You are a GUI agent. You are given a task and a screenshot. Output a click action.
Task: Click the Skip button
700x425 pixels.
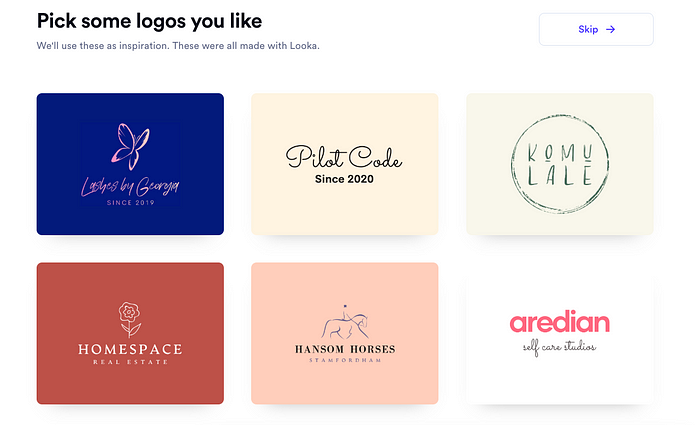tap(596, 29)
